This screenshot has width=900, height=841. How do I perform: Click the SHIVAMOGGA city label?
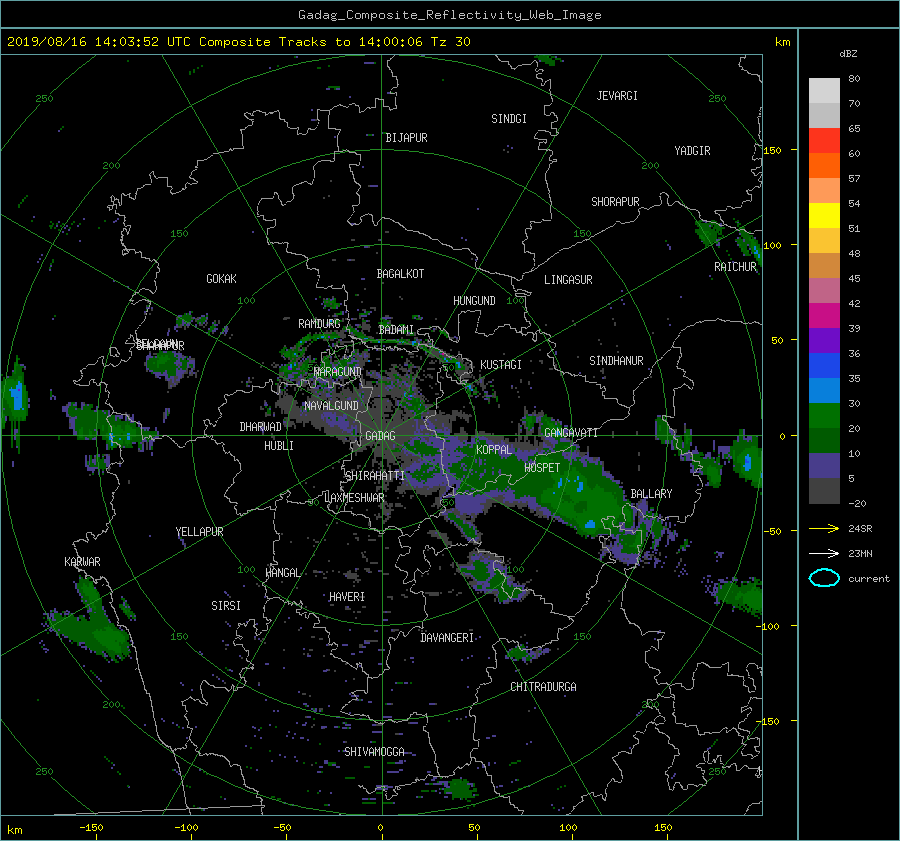point(374,752)
